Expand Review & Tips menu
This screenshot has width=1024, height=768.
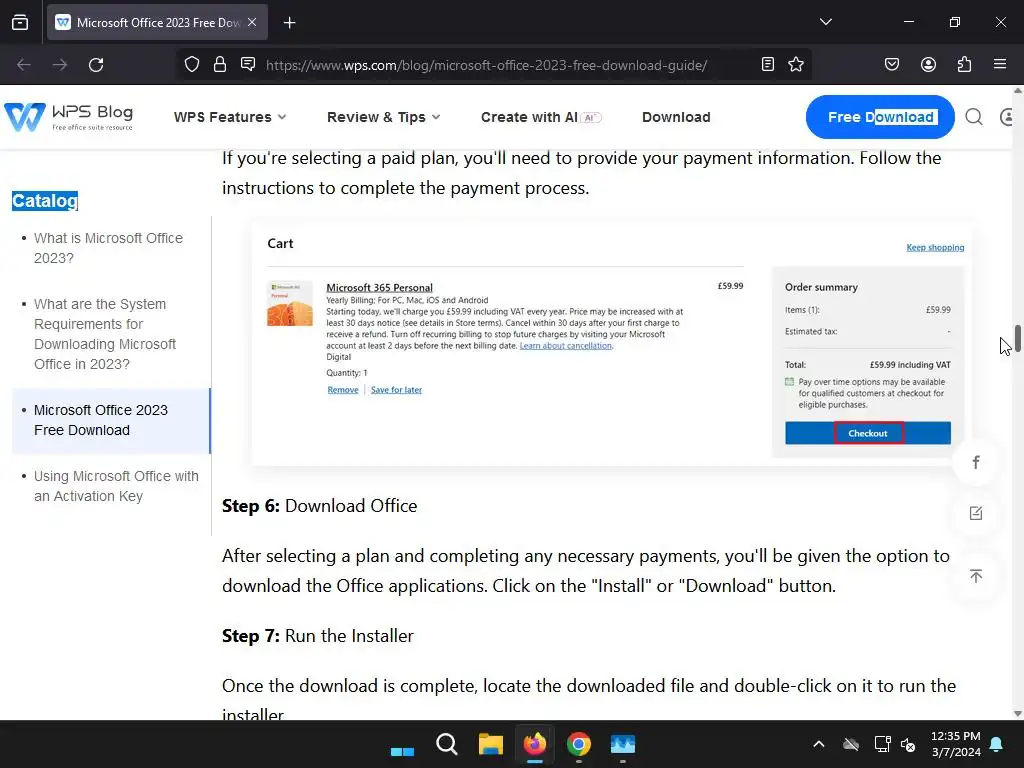pyautogui.click(x=384, y=117)
